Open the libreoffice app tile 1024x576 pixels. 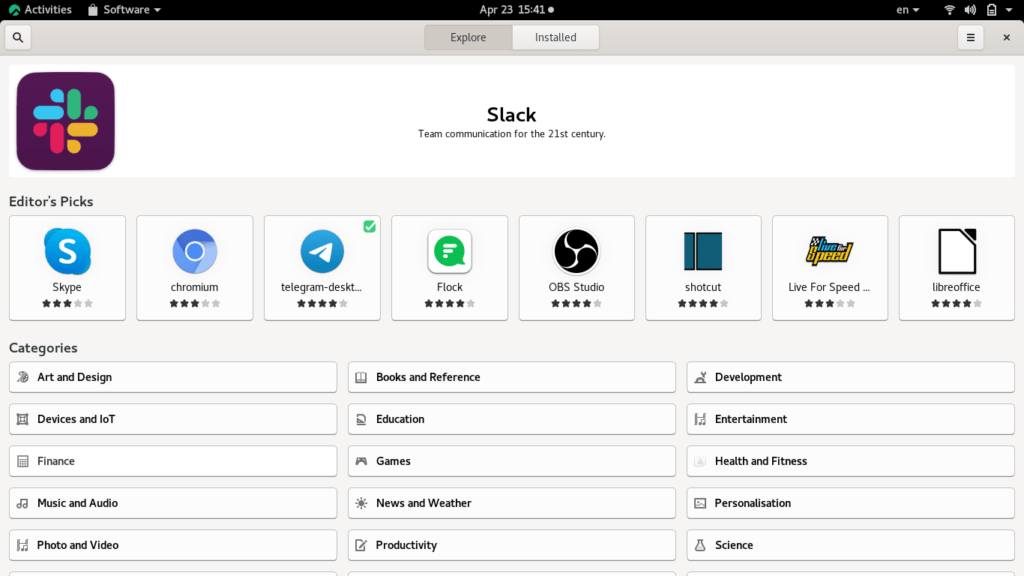pyautogui.click(x=957, y=268)
